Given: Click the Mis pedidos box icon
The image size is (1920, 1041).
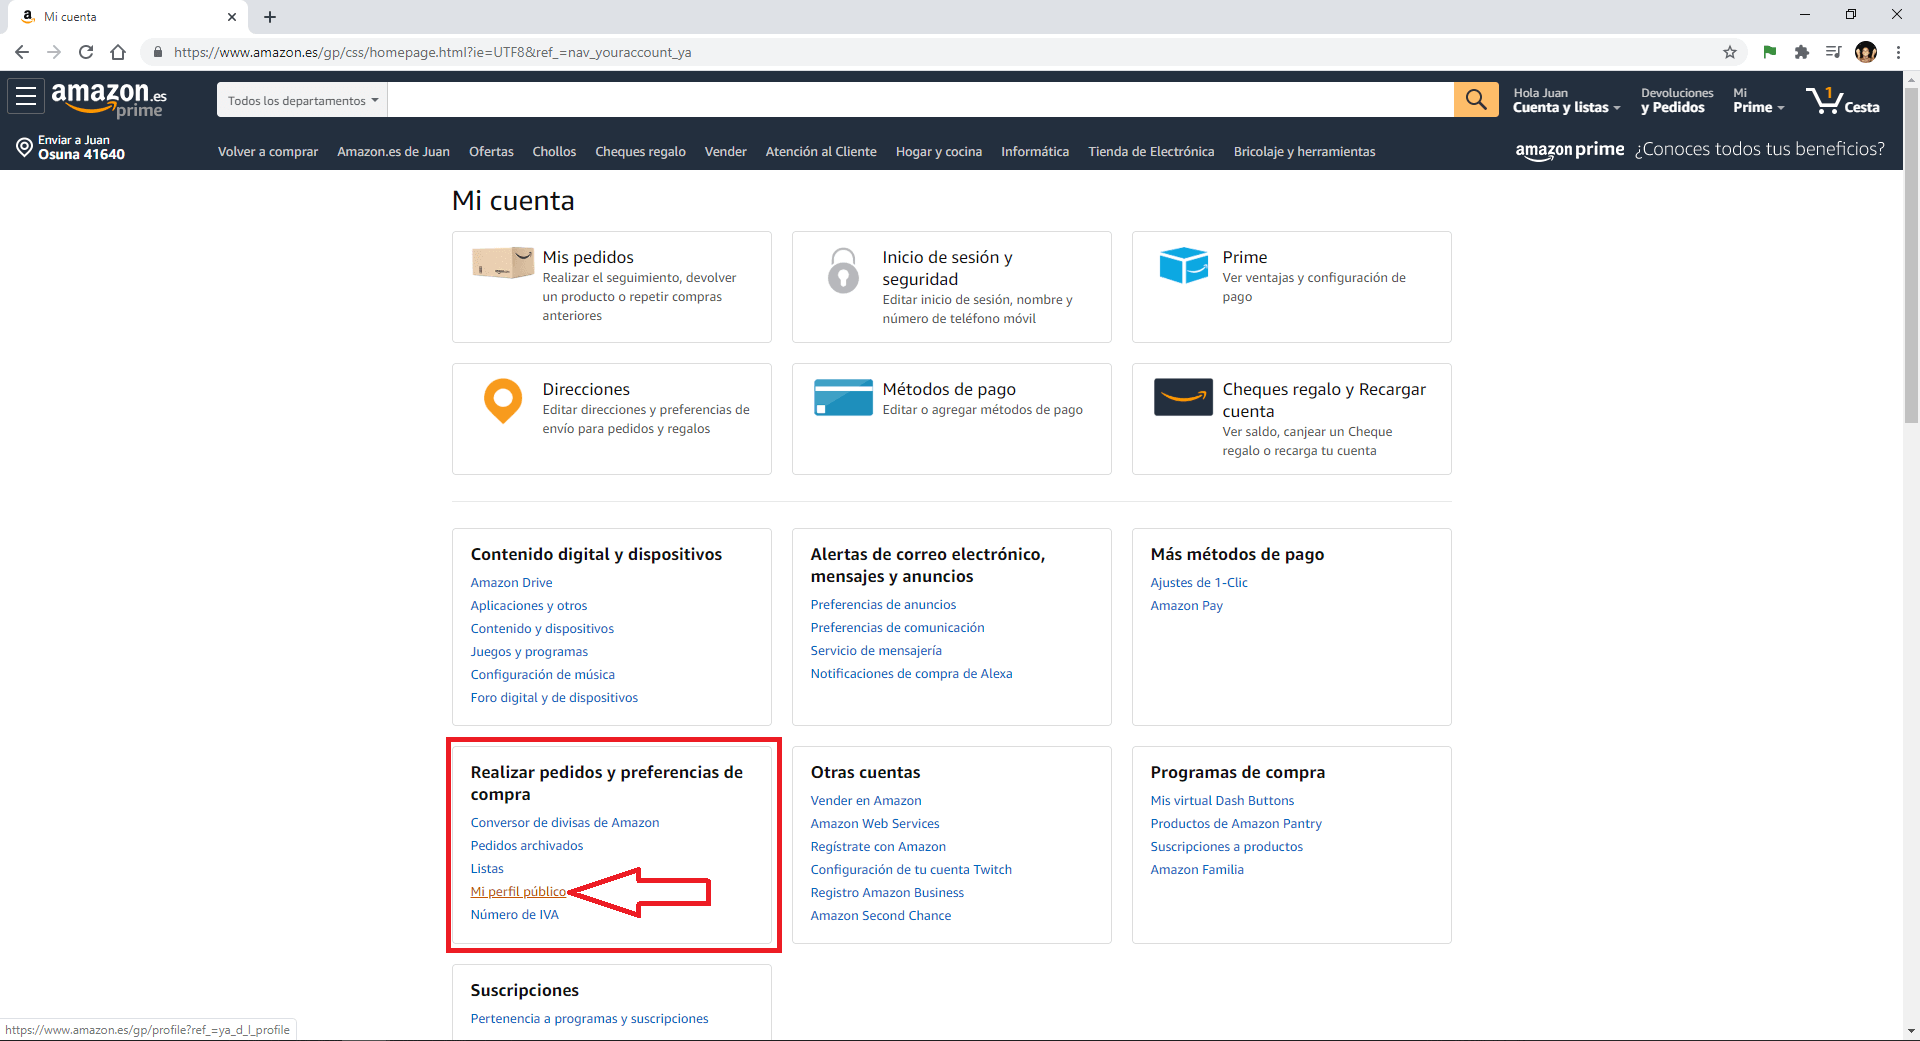Looking at the screenshot, I should click(503, 262).
